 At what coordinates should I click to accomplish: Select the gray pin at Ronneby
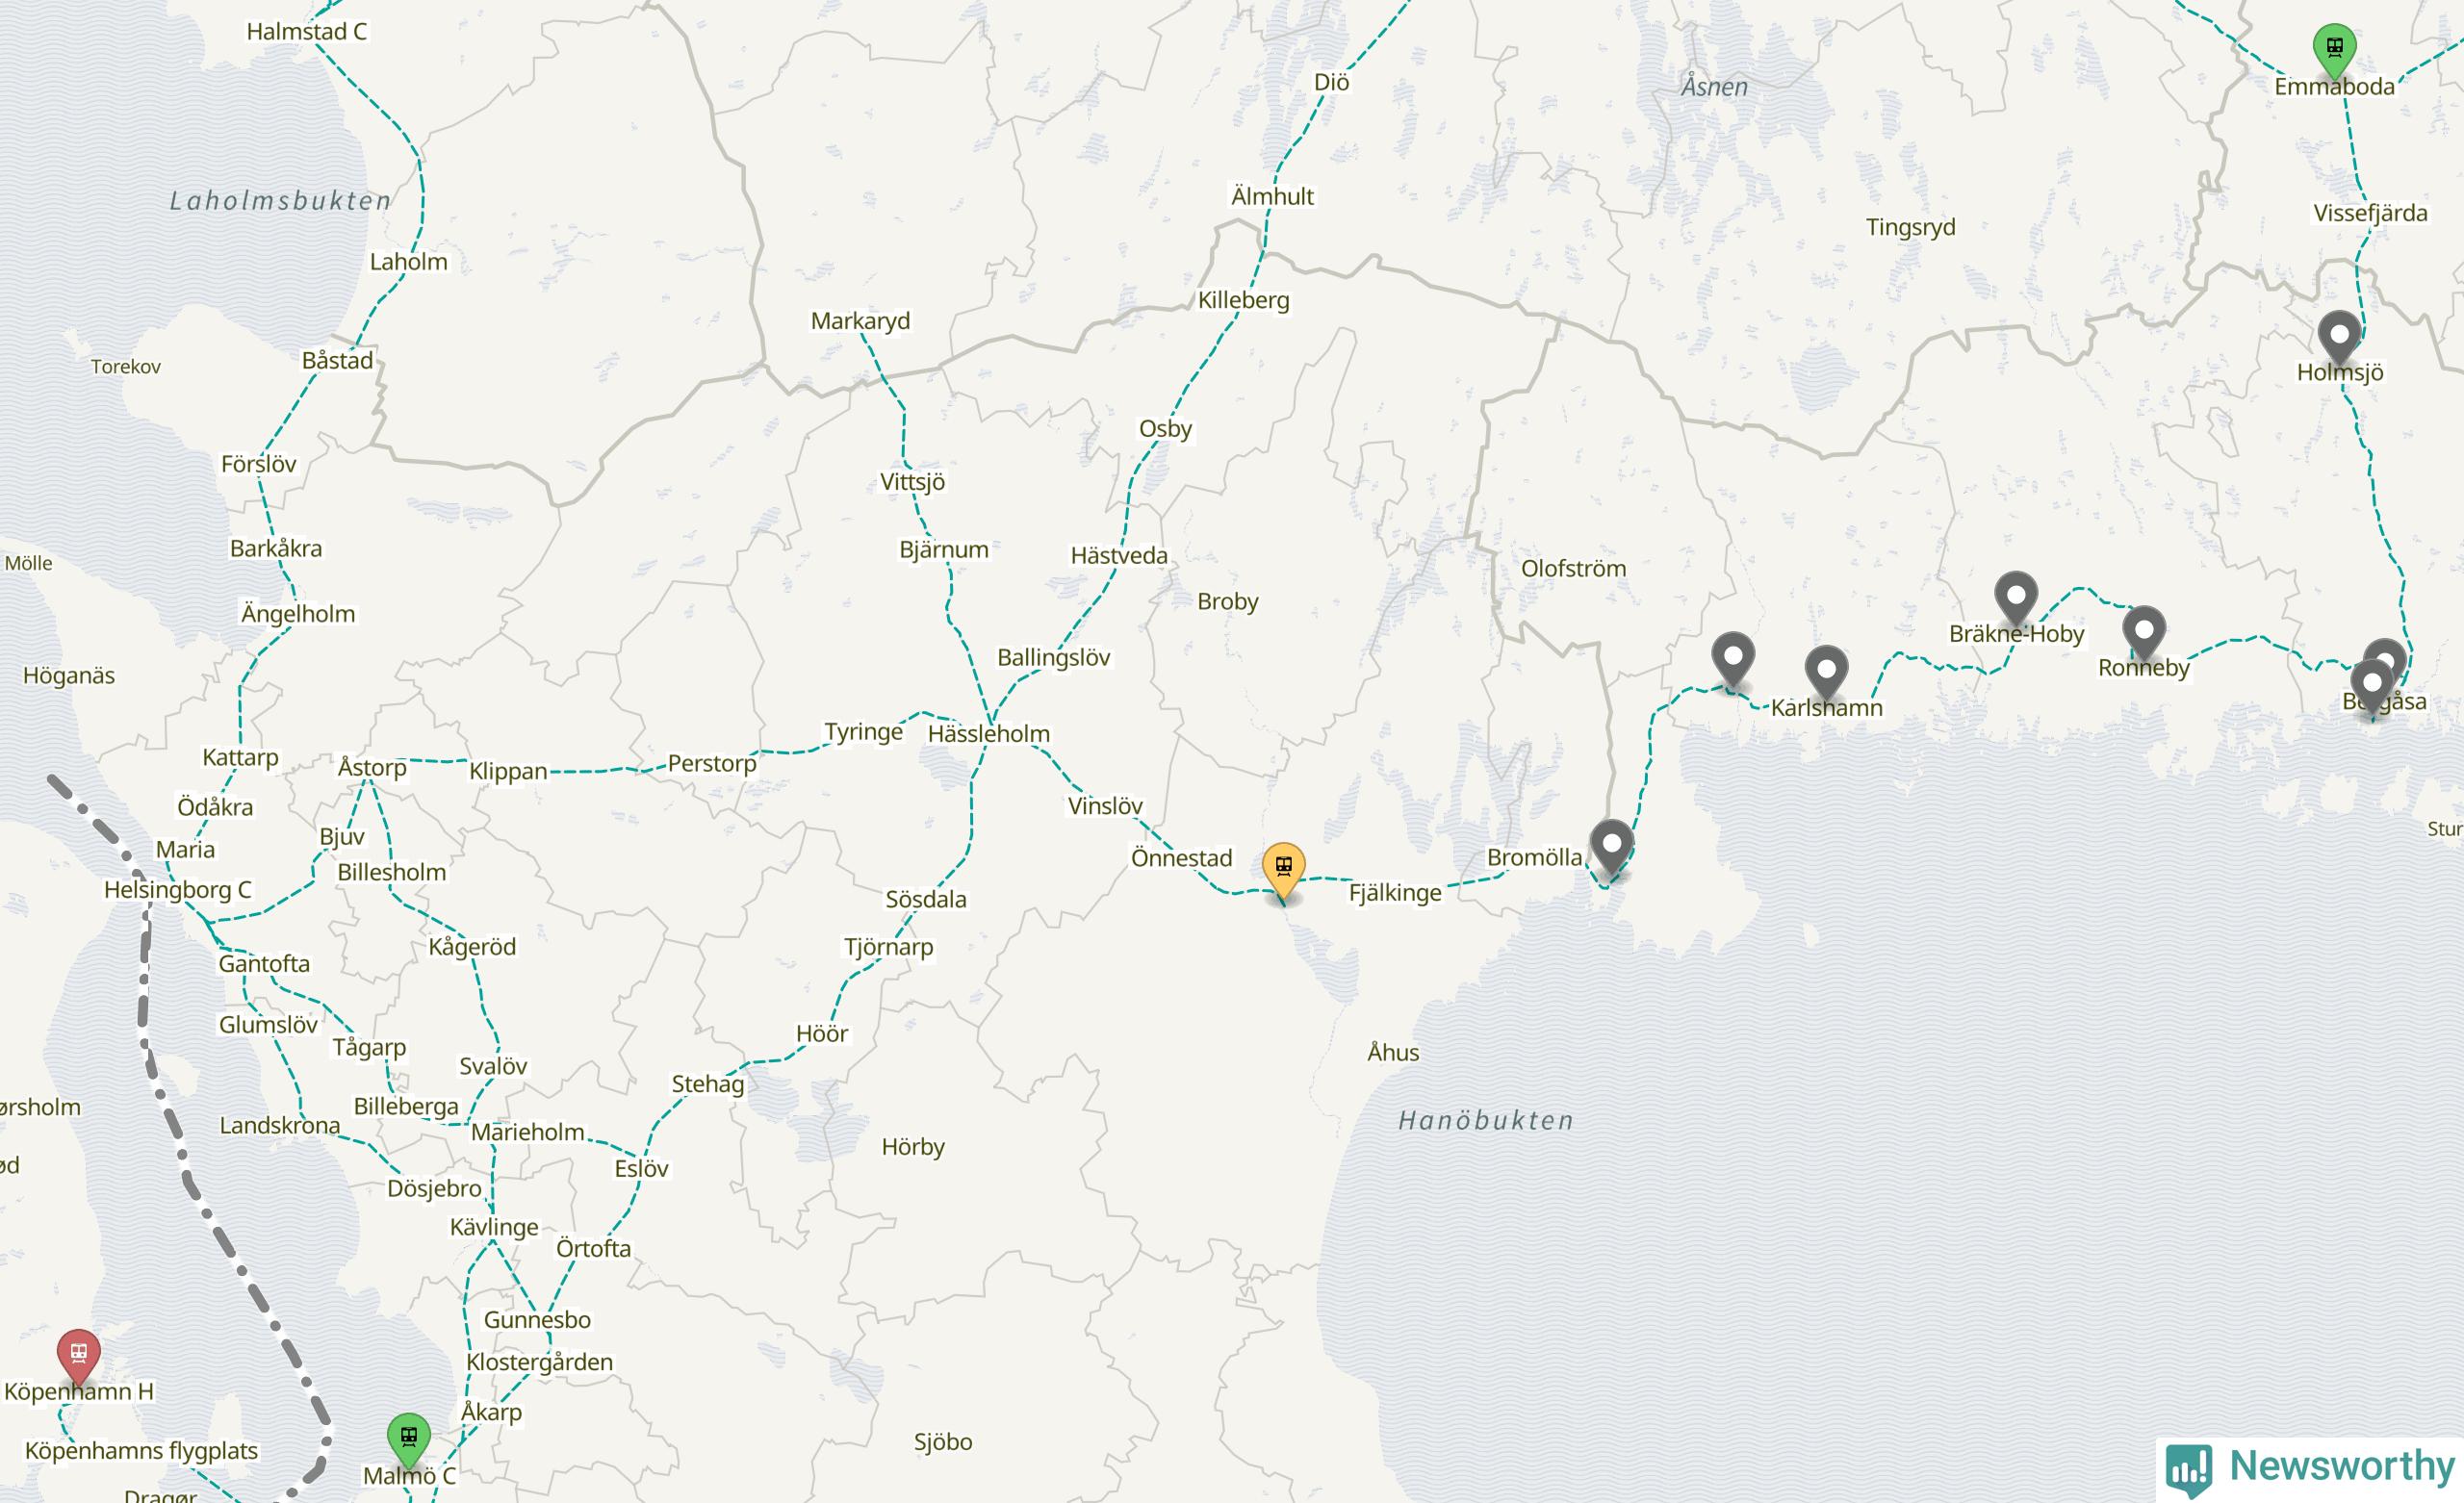(2144, 634)
